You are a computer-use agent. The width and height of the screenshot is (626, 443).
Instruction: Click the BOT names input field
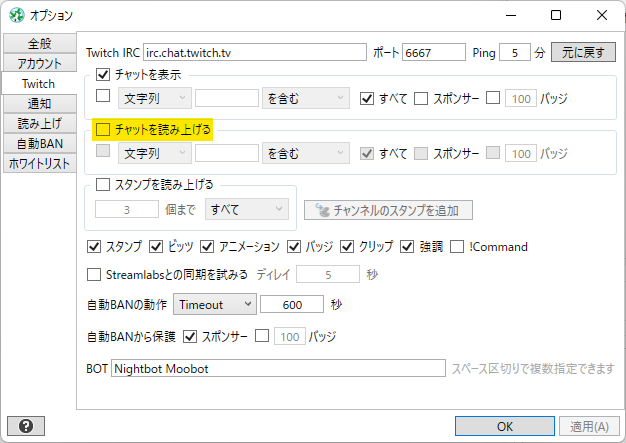[278, 368]
